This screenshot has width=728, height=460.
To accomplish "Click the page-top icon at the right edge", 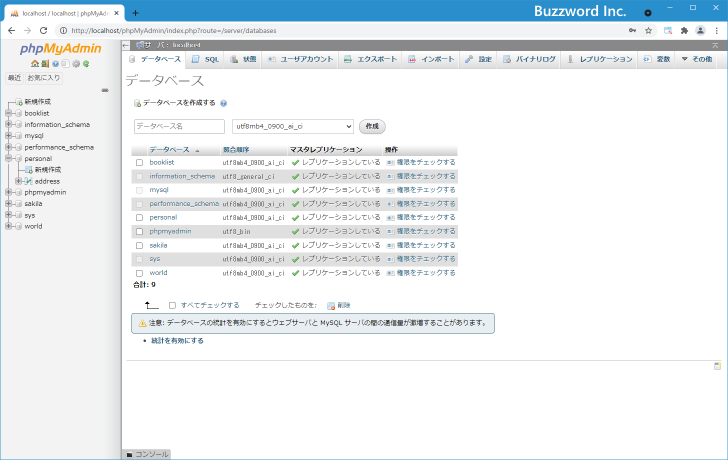I will [717, 366].
